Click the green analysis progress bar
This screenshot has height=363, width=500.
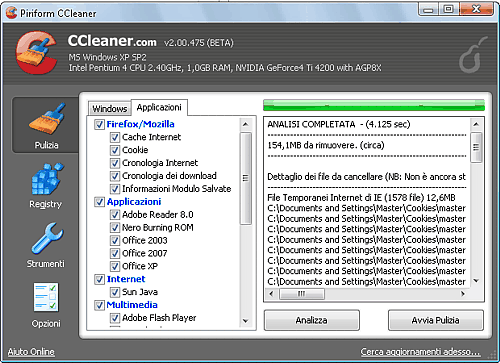(374, 105)
